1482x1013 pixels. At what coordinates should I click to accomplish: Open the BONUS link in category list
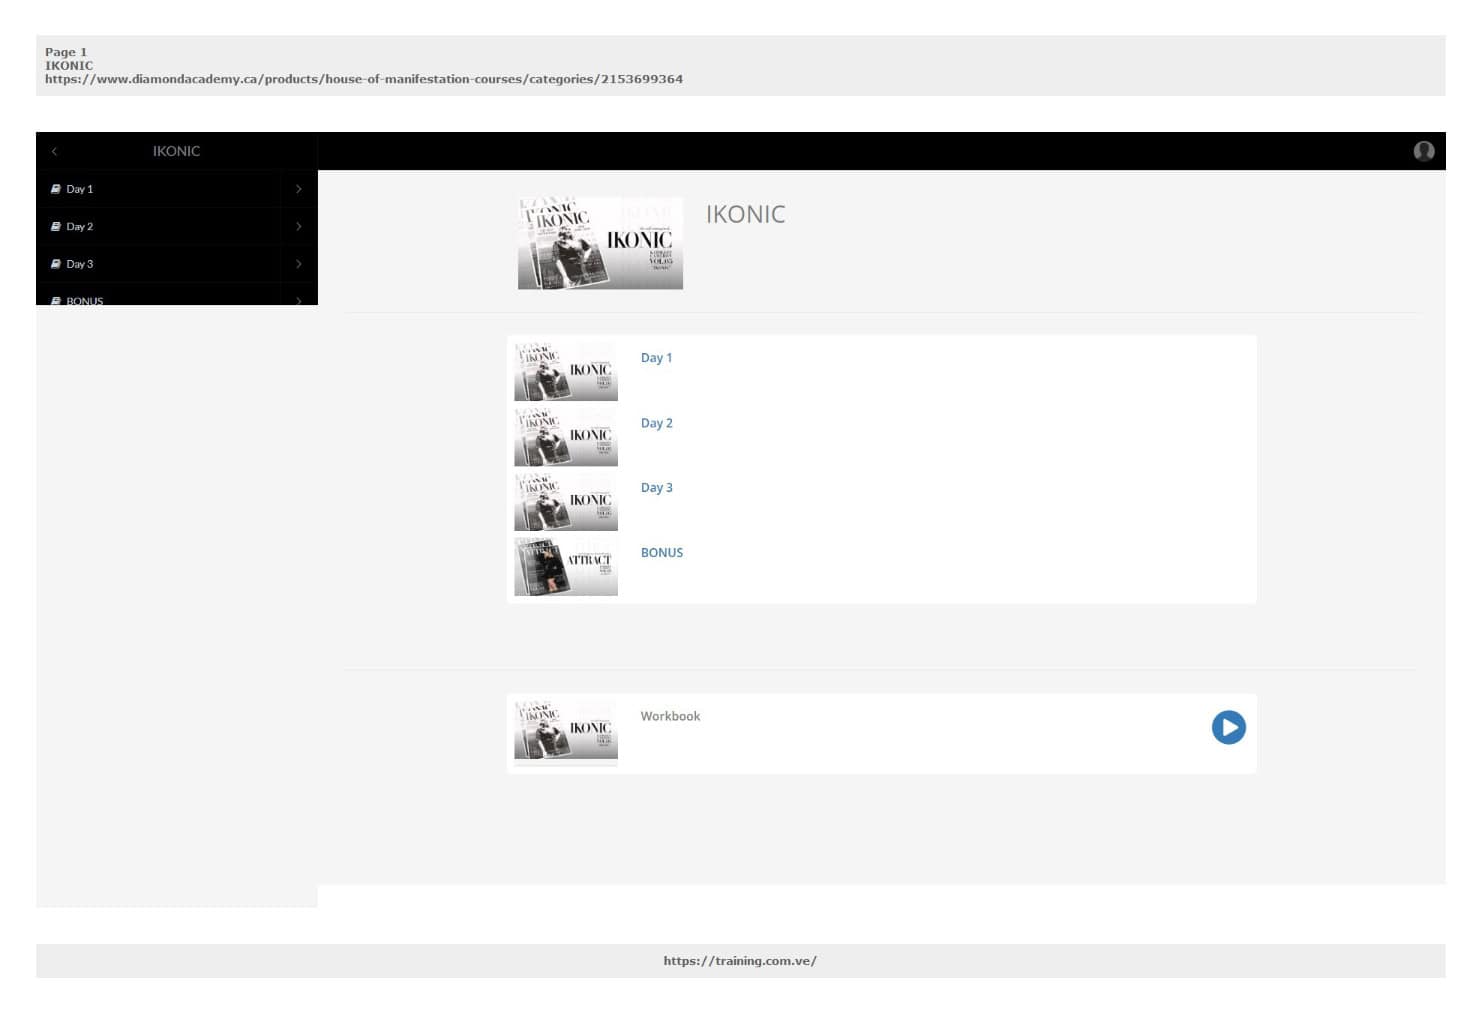661,553
